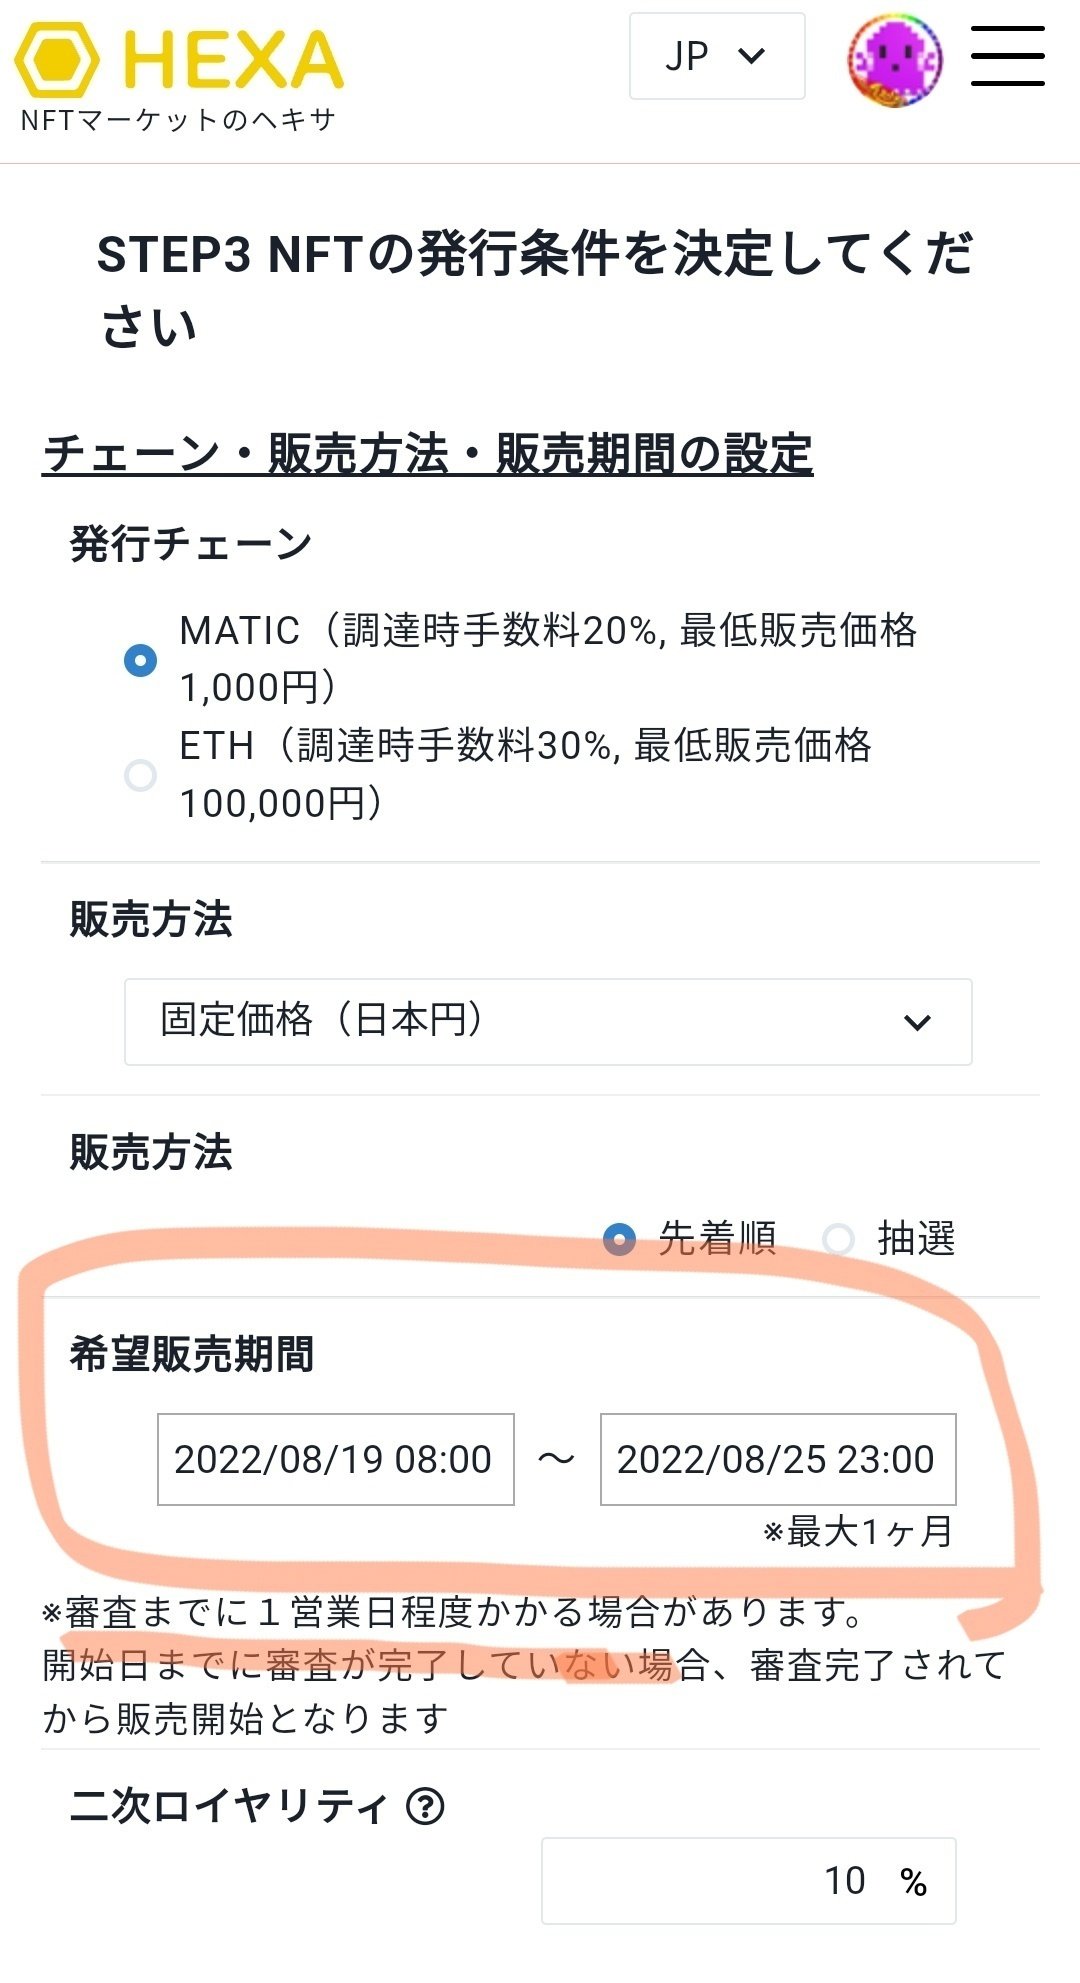This screenshot has width=1080, height=1983.
Task: Click the チェーン・販売方法・販売期間の設定 heading link
Action: click(427, 454)
